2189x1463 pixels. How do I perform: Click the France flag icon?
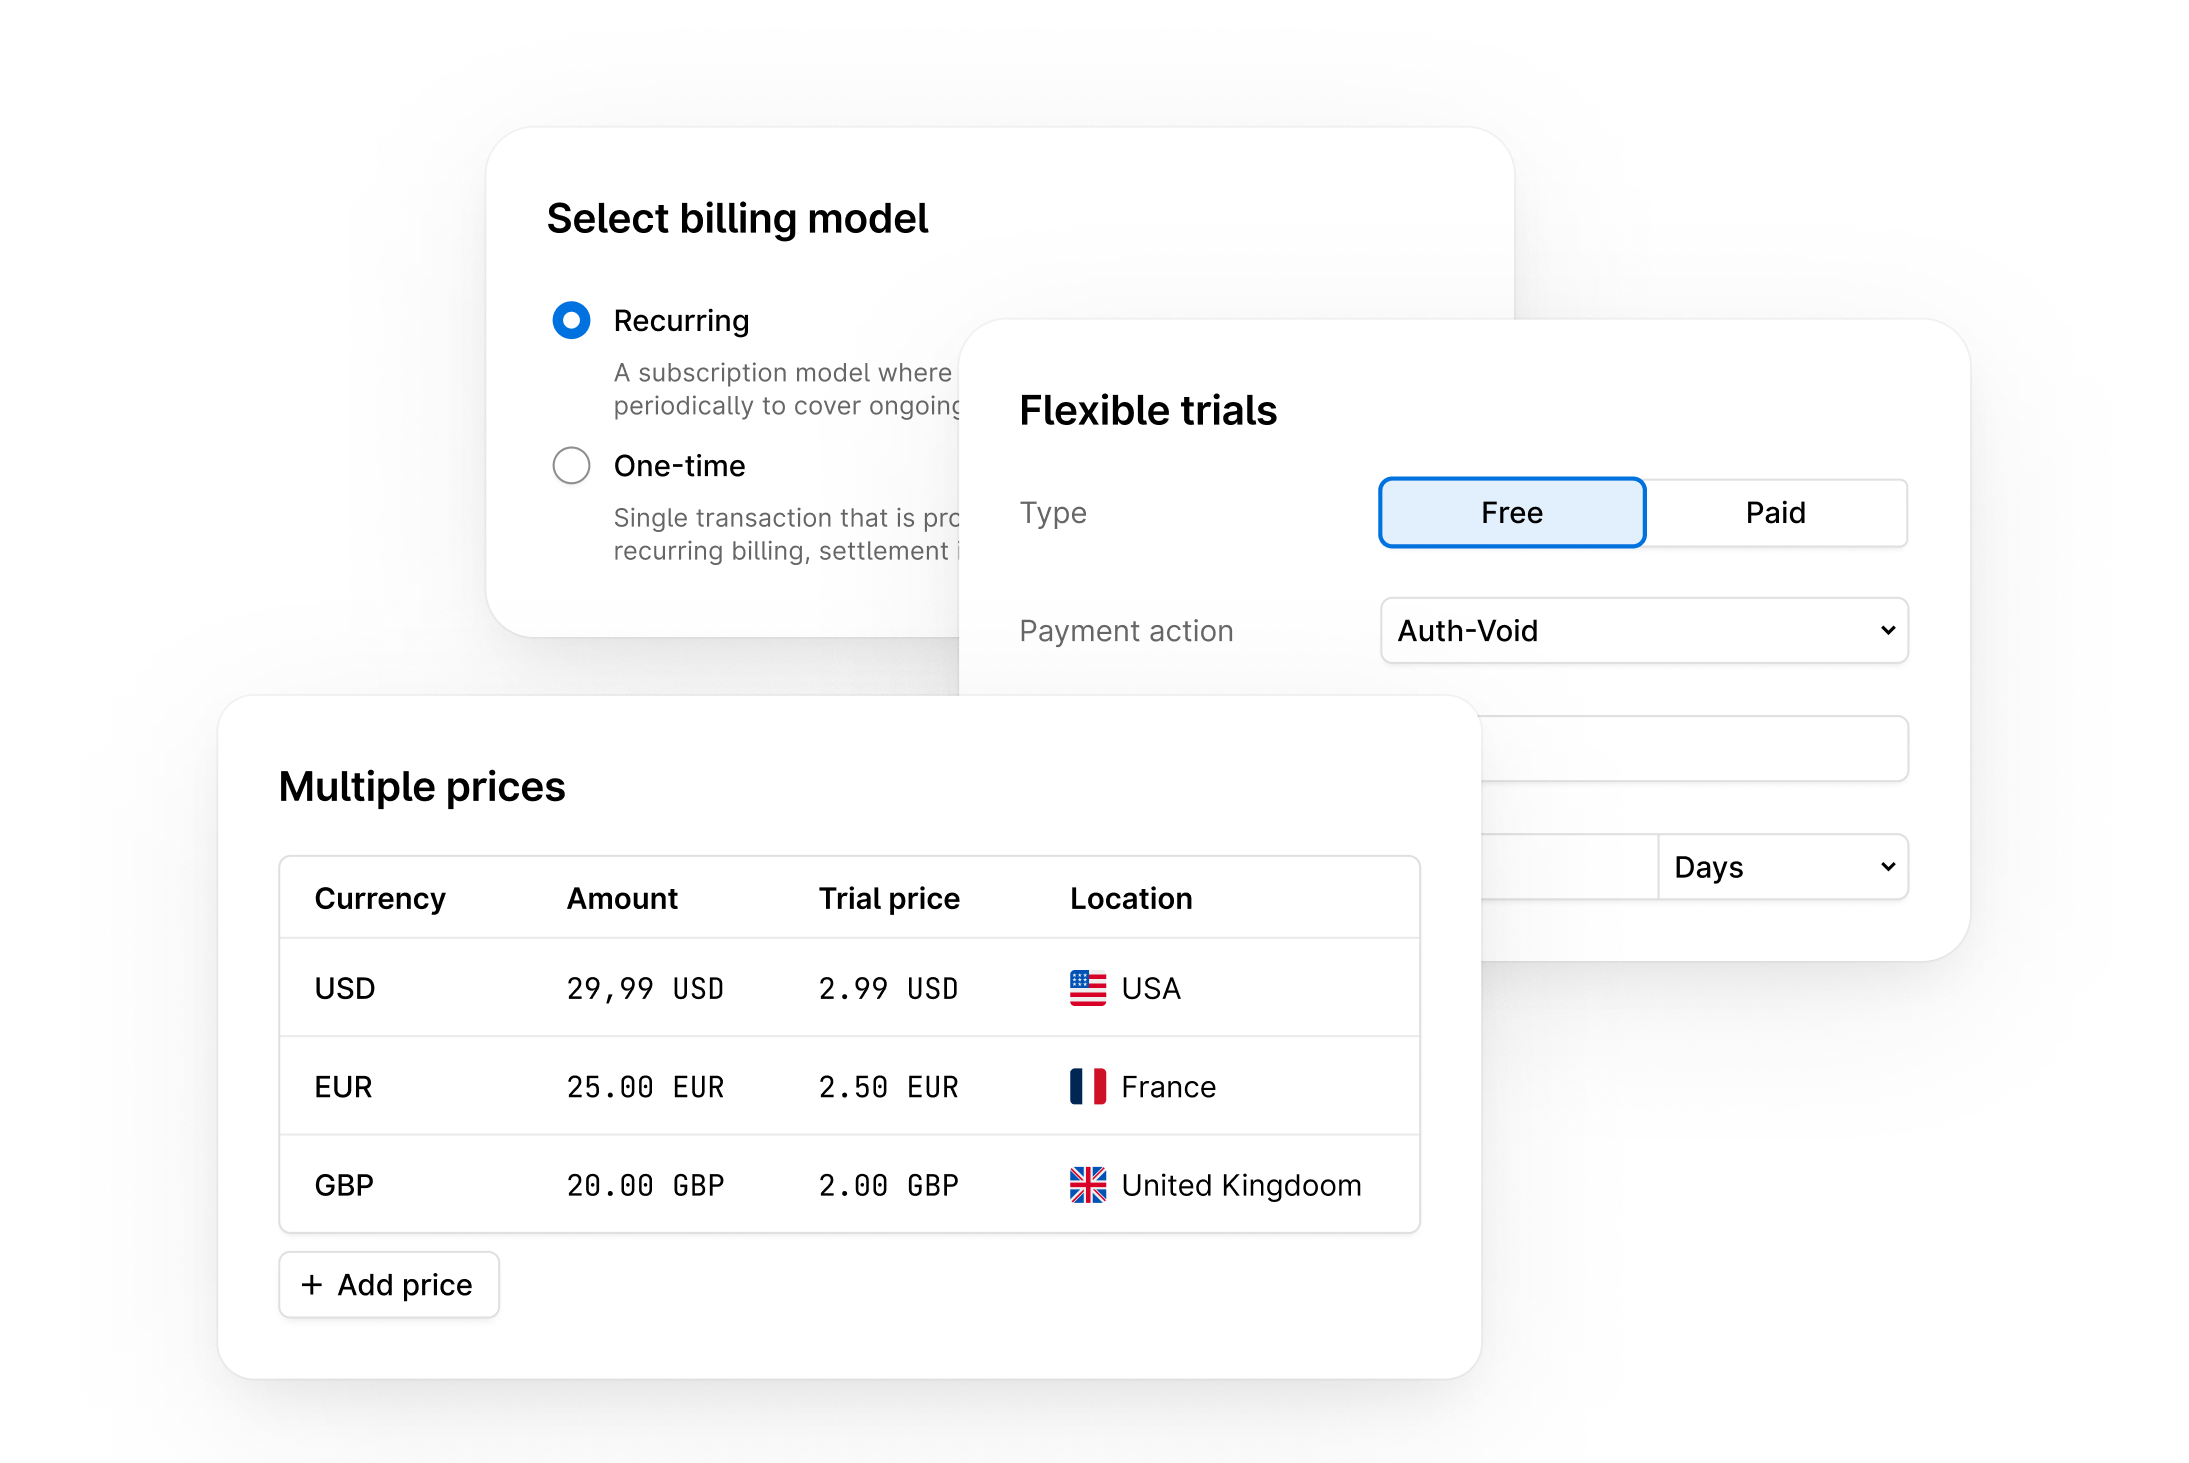pos(1086,1086)
